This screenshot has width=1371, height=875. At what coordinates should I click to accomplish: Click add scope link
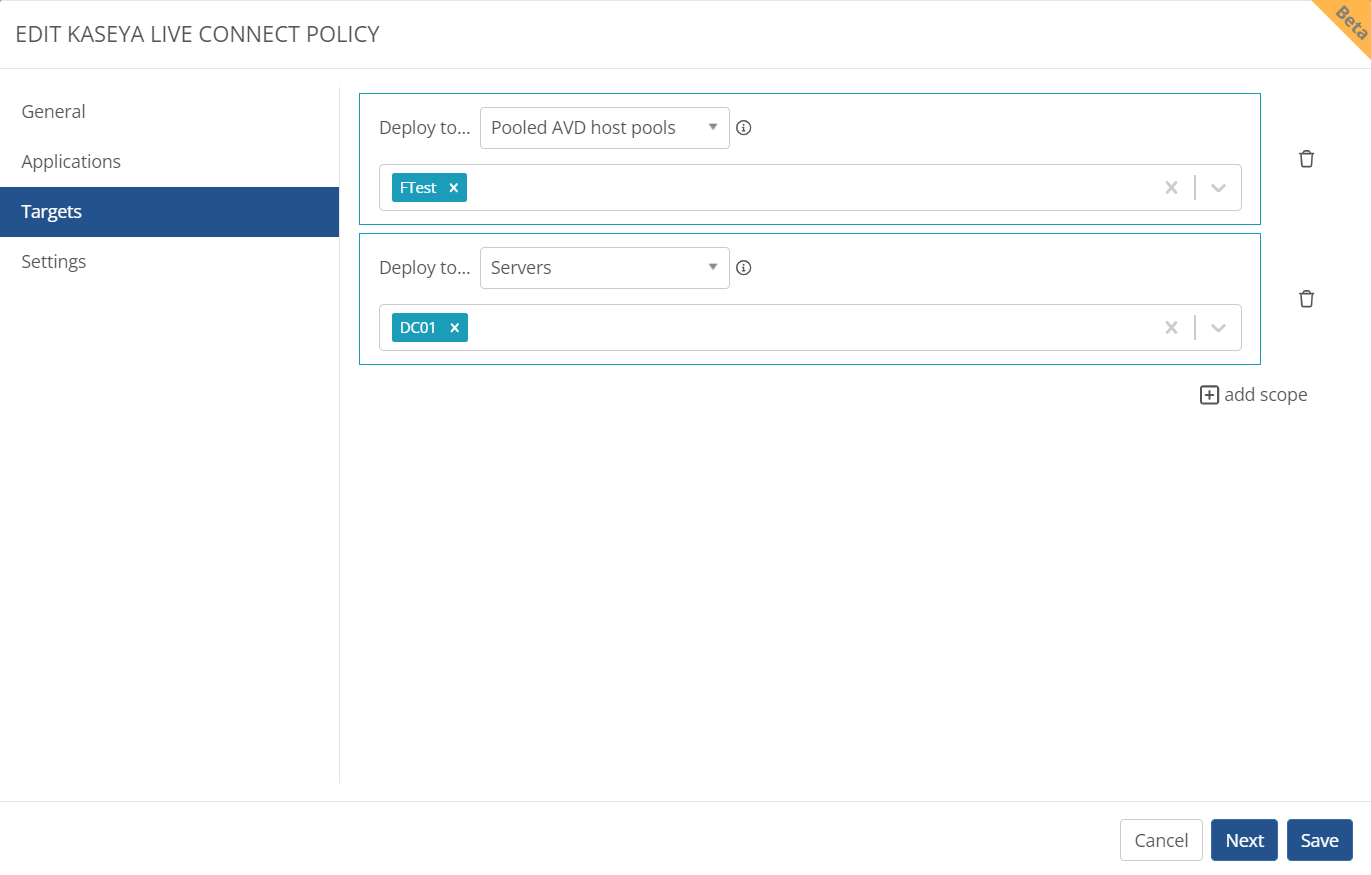[x=1254, y=395]
